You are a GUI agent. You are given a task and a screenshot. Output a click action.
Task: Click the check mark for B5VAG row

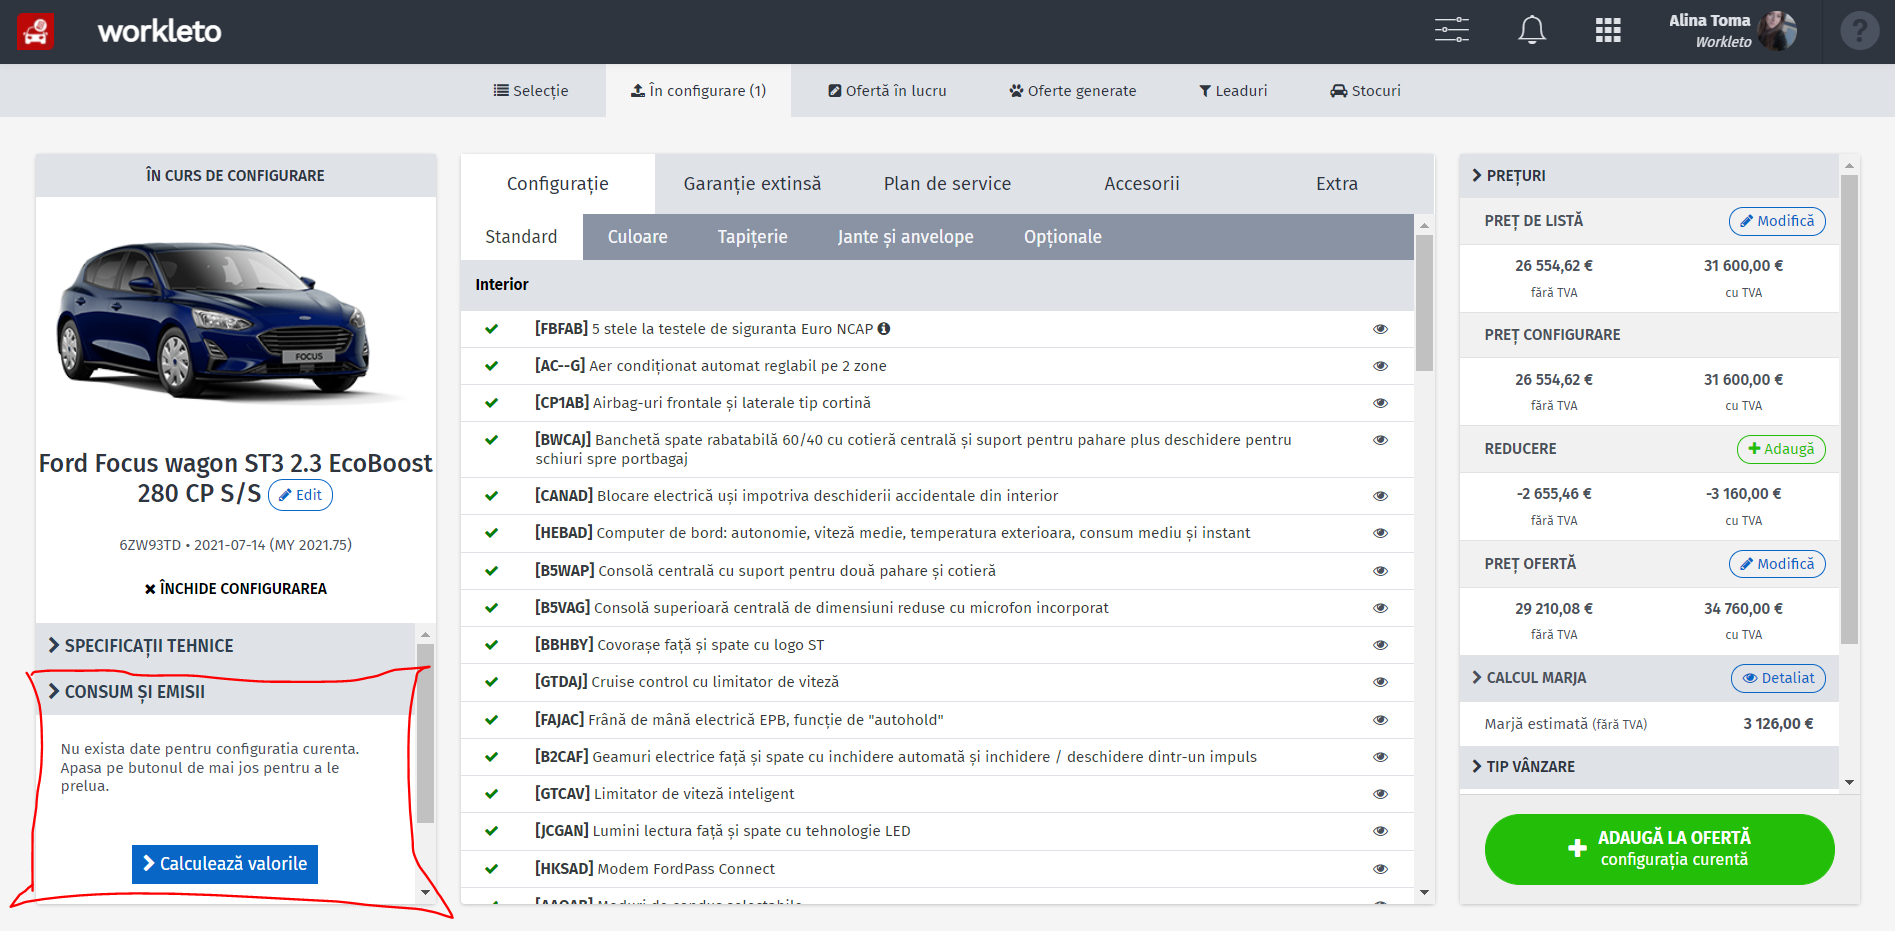point(491,607)
